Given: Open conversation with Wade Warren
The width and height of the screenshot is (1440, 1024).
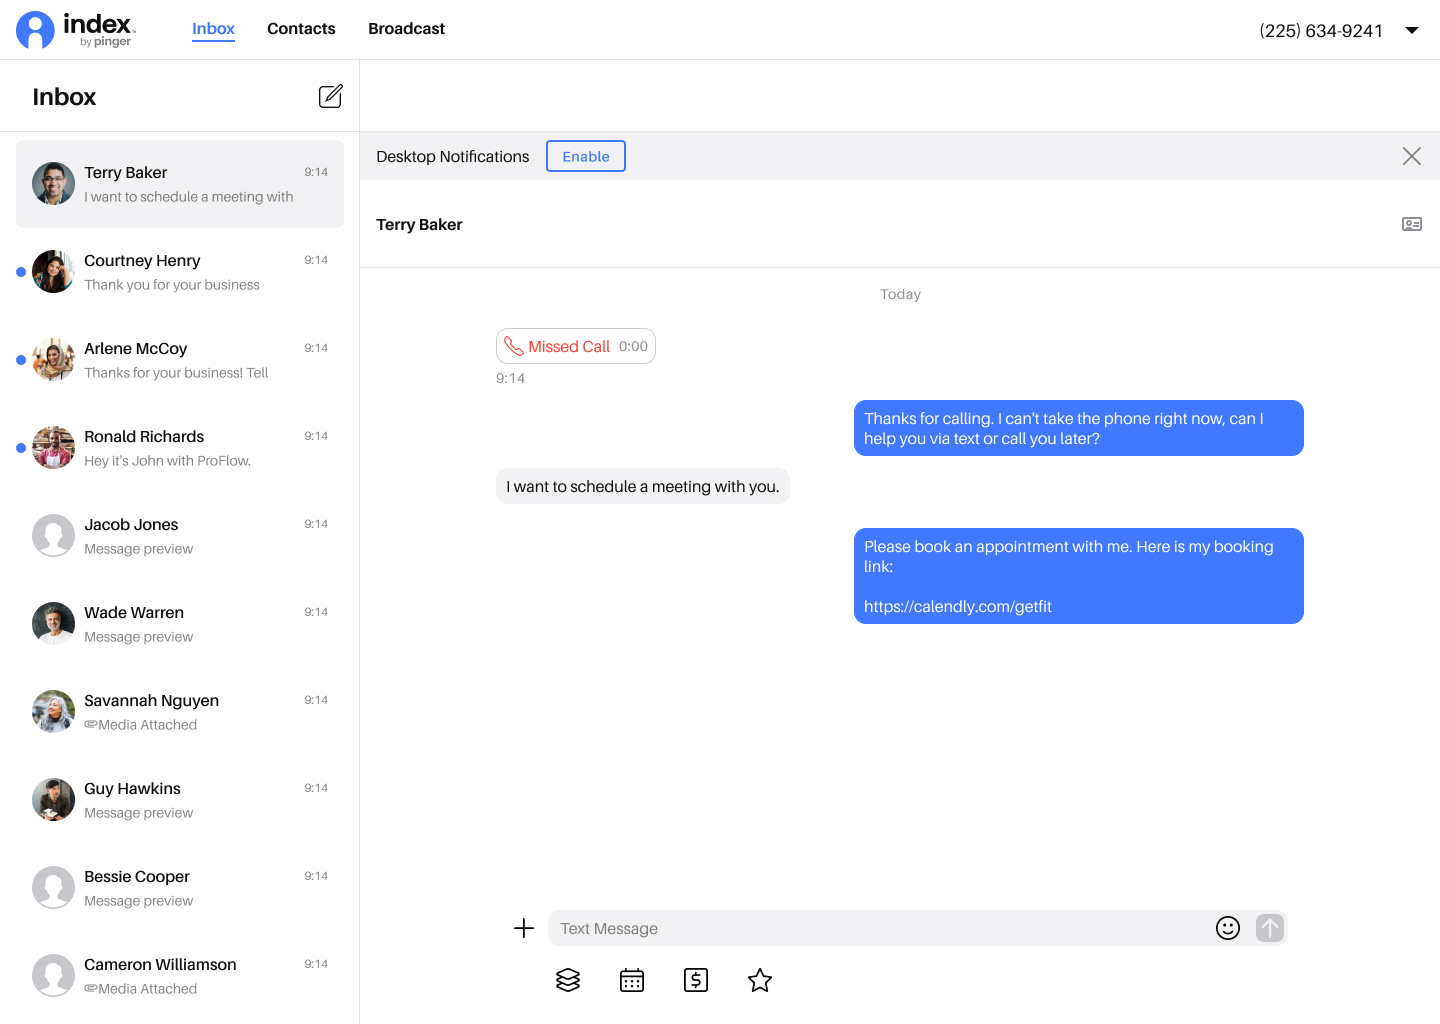Looking at the screenshot, I should 180,624.
